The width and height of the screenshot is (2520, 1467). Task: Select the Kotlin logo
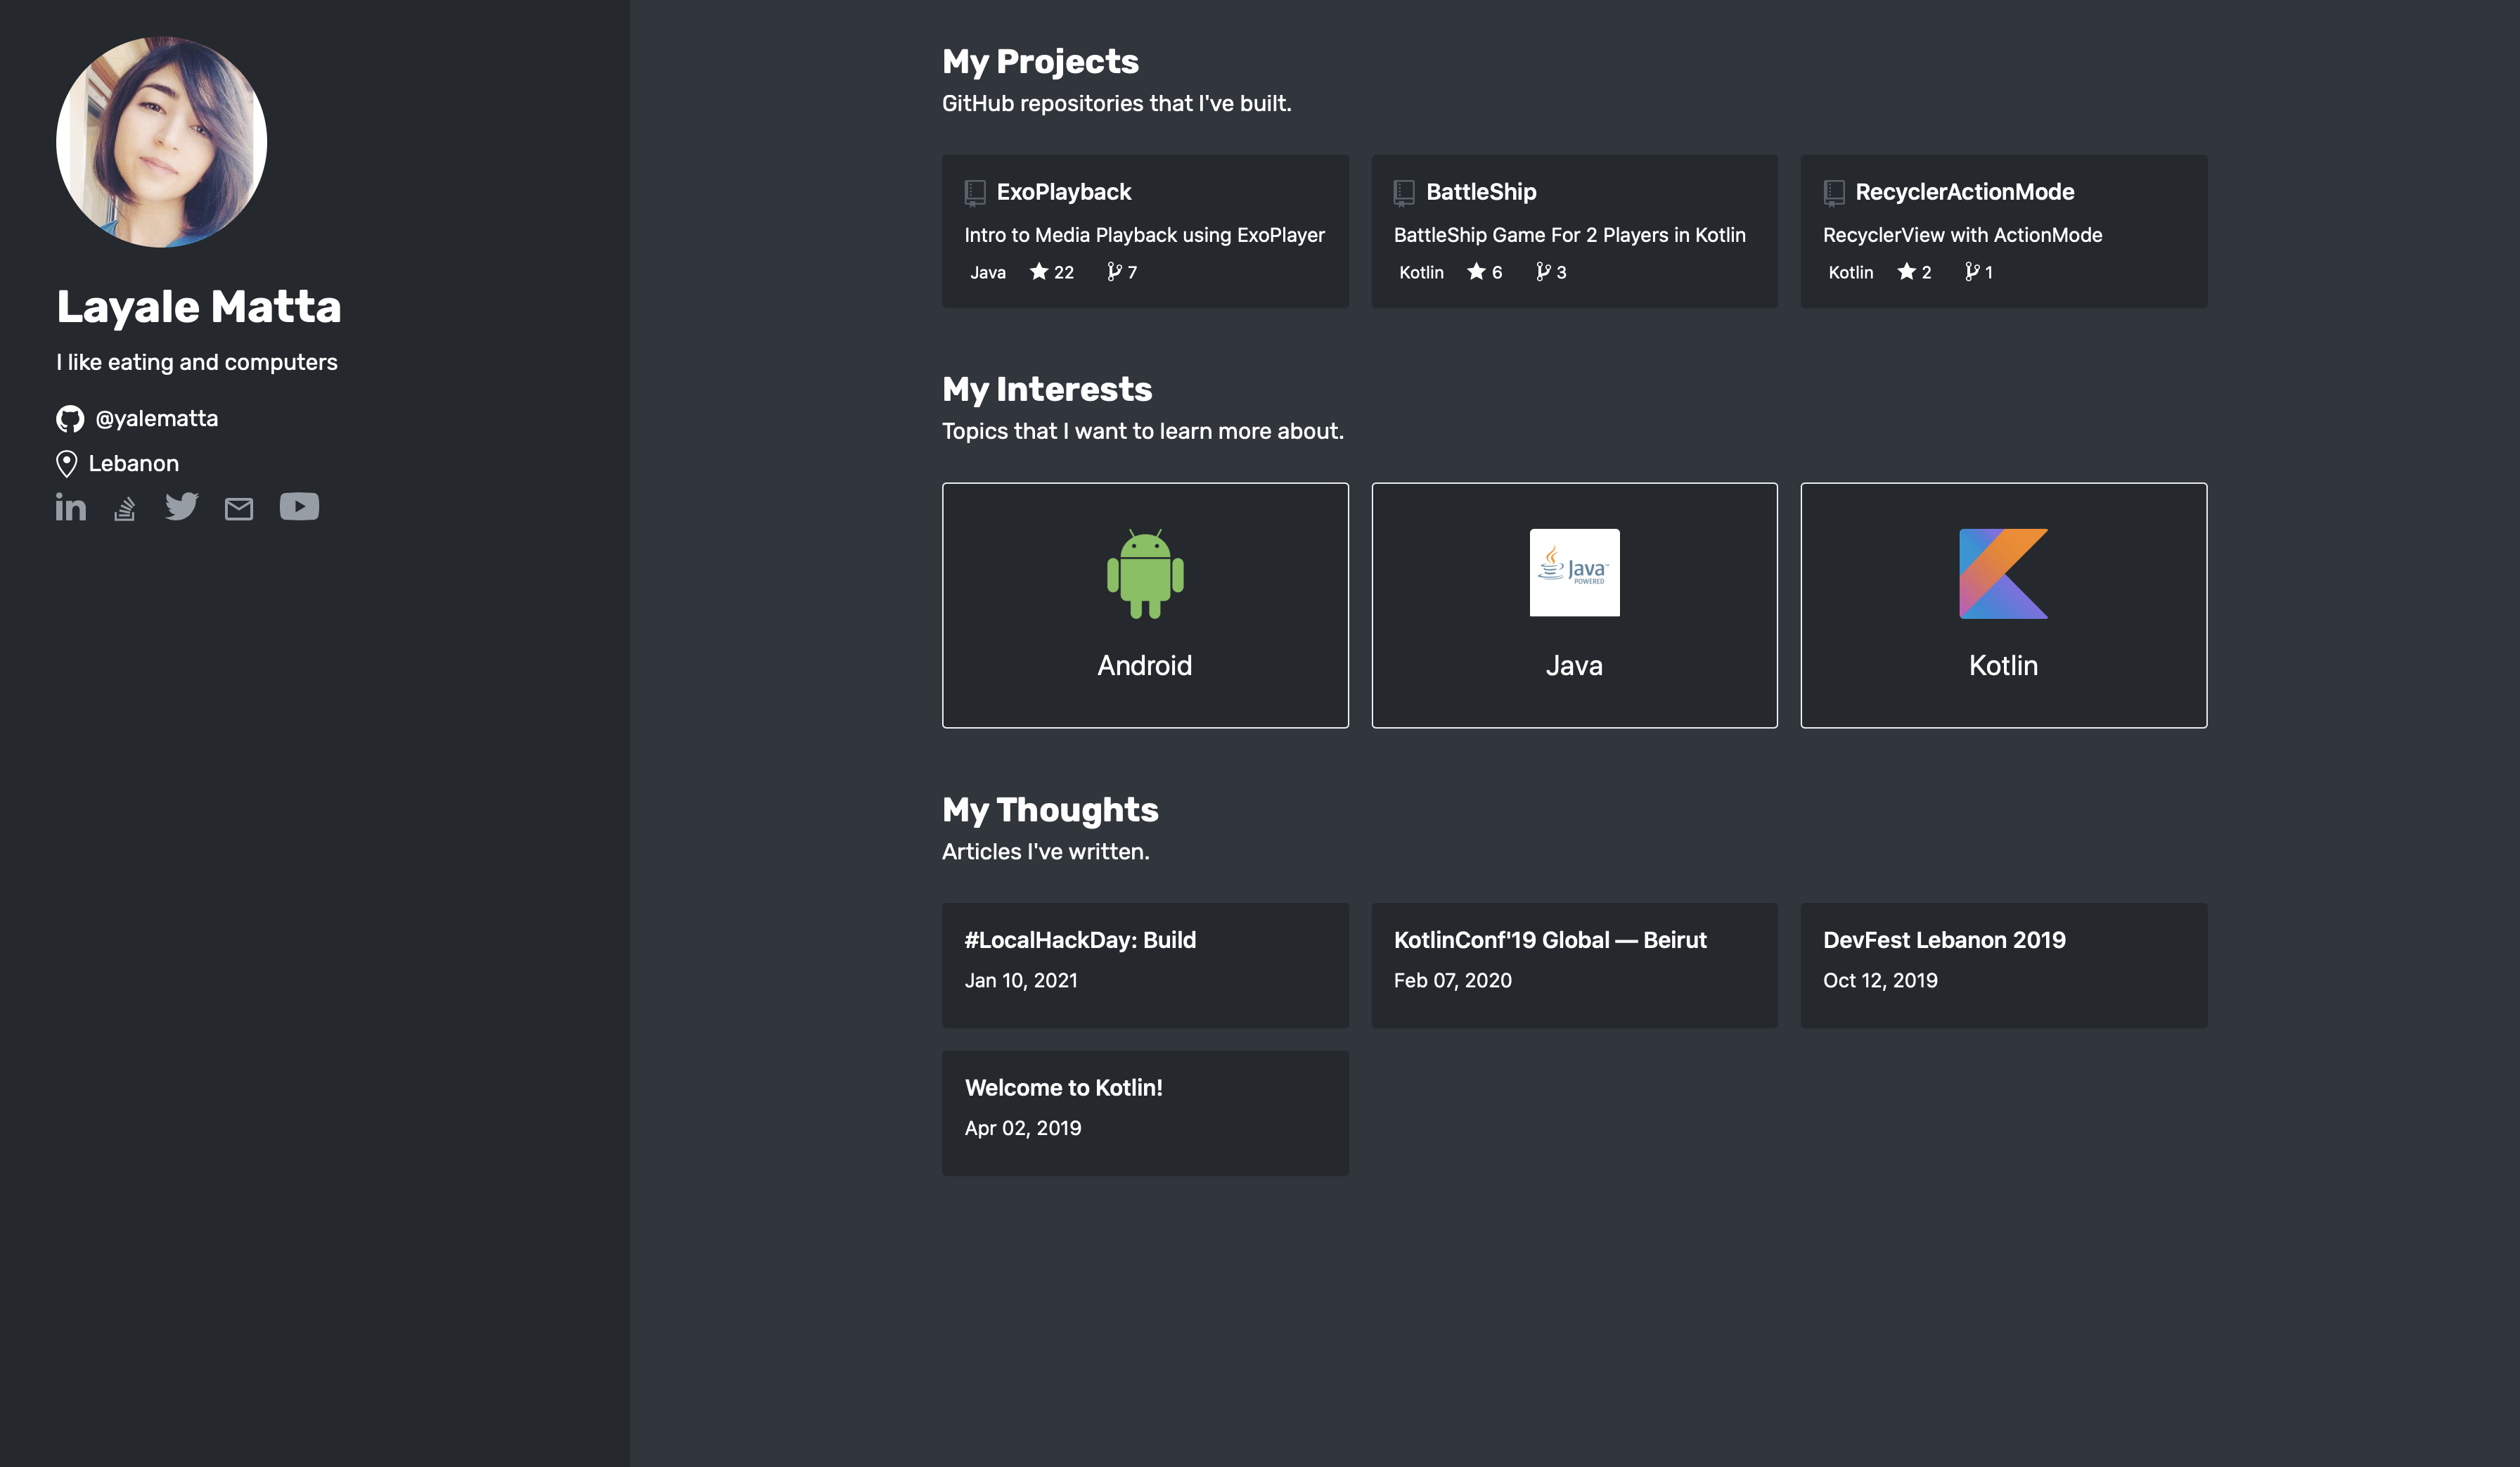click(x=2002, y=572)
